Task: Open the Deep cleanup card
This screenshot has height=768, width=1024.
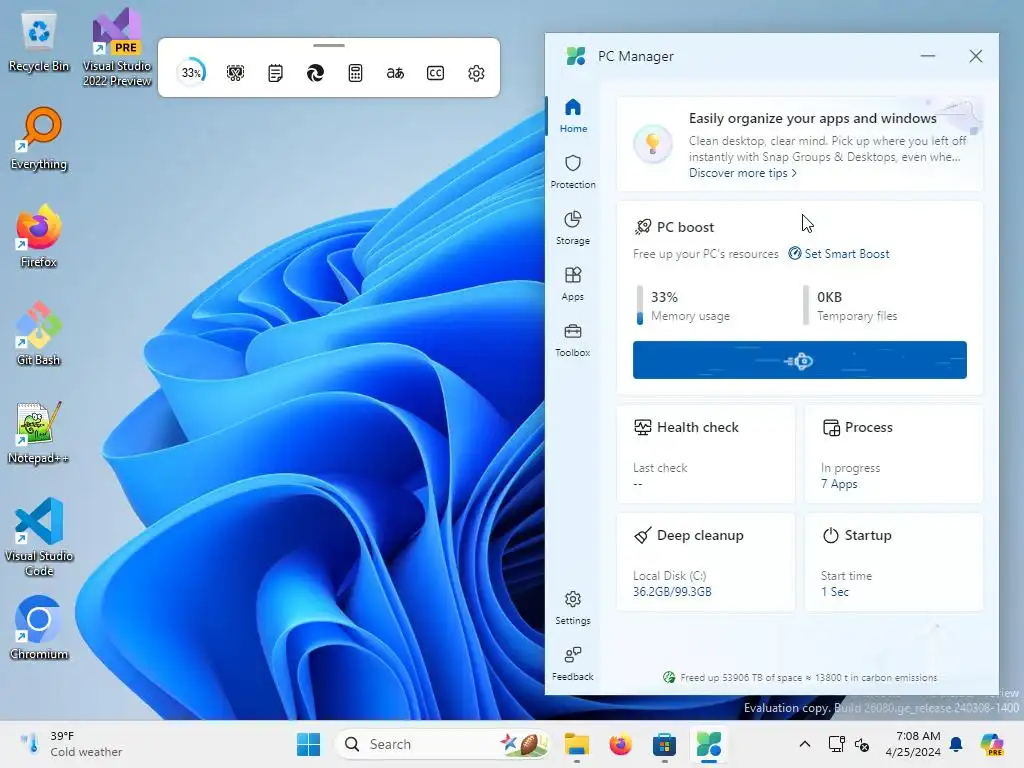Action: [705, 562]
